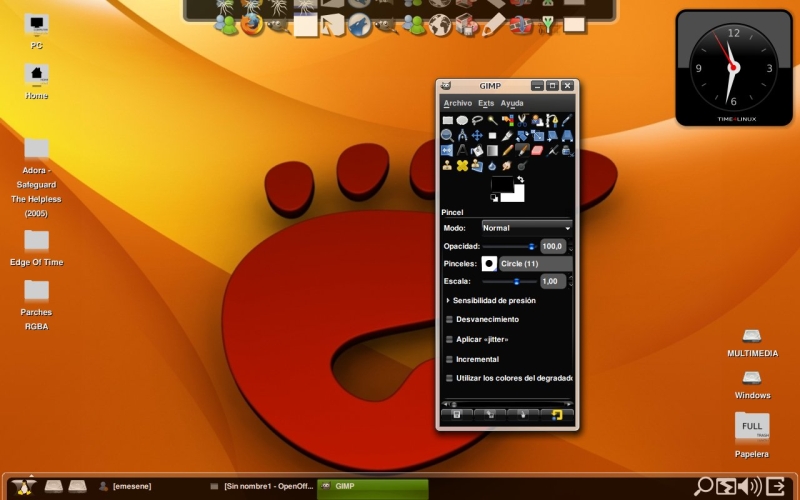Reset colors to default black and white
Screen dimensions: 800x500
[x=494, y=198]
